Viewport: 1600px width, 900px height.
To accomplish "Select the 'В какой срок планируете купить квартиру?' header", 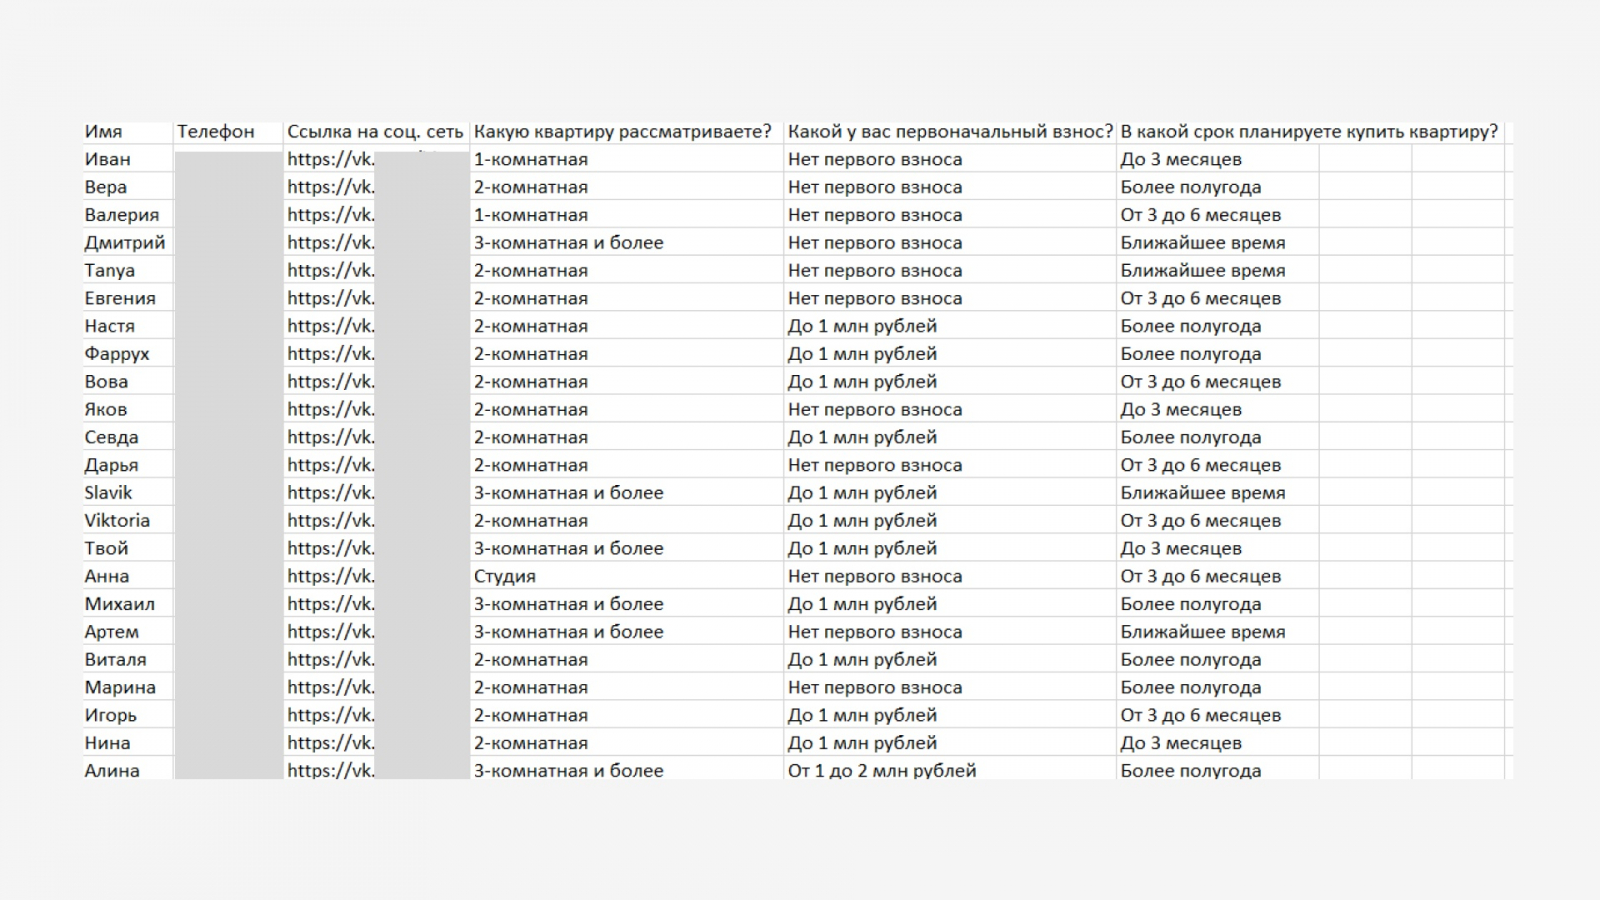I will coord(1309,132).
